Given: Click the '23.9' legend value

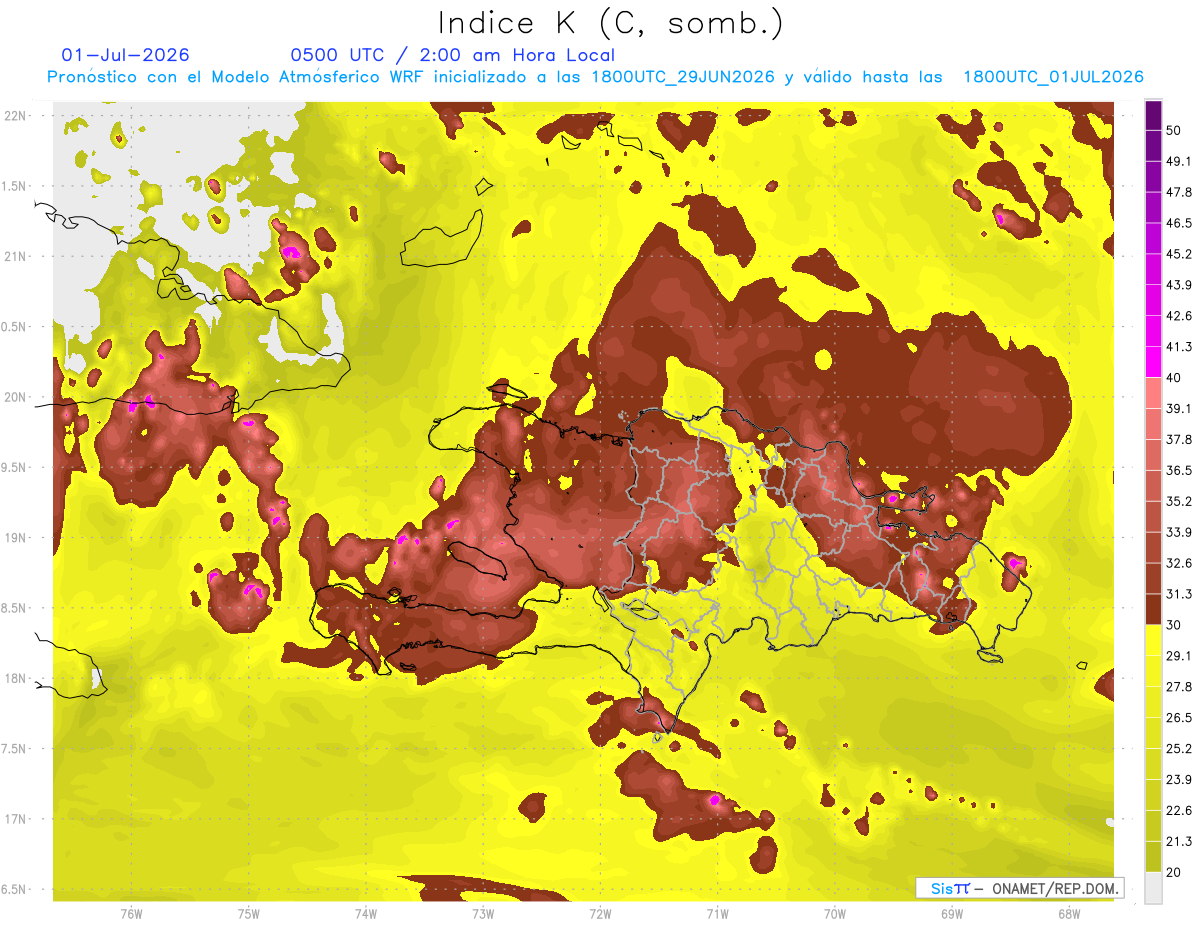Looking at the screenshot, I should 1179,780.
